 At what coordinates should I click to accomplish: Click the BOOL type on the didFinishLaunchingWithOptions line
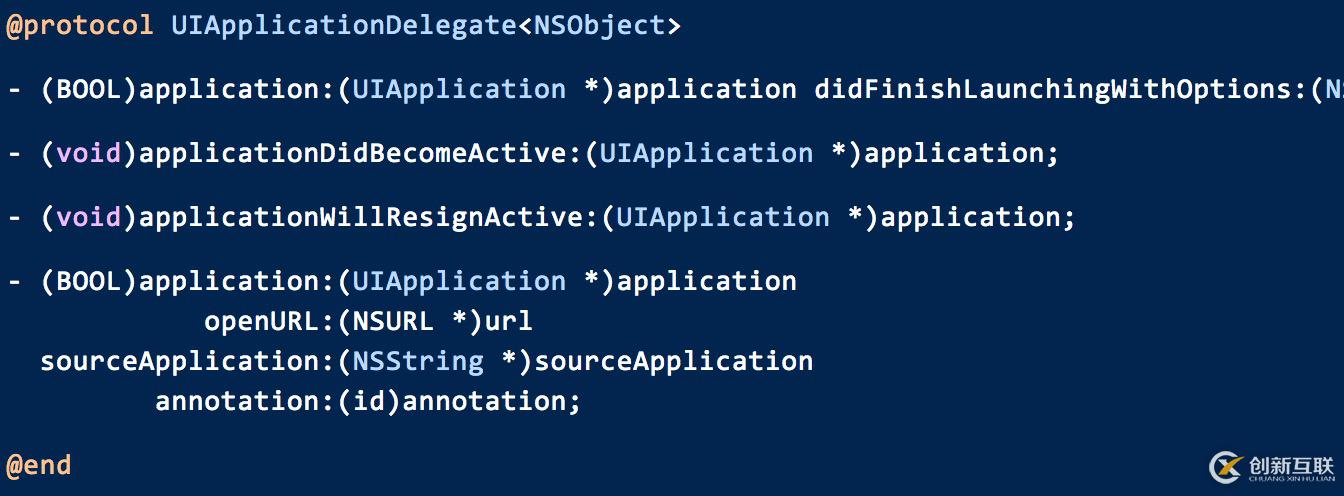(88, 89)
